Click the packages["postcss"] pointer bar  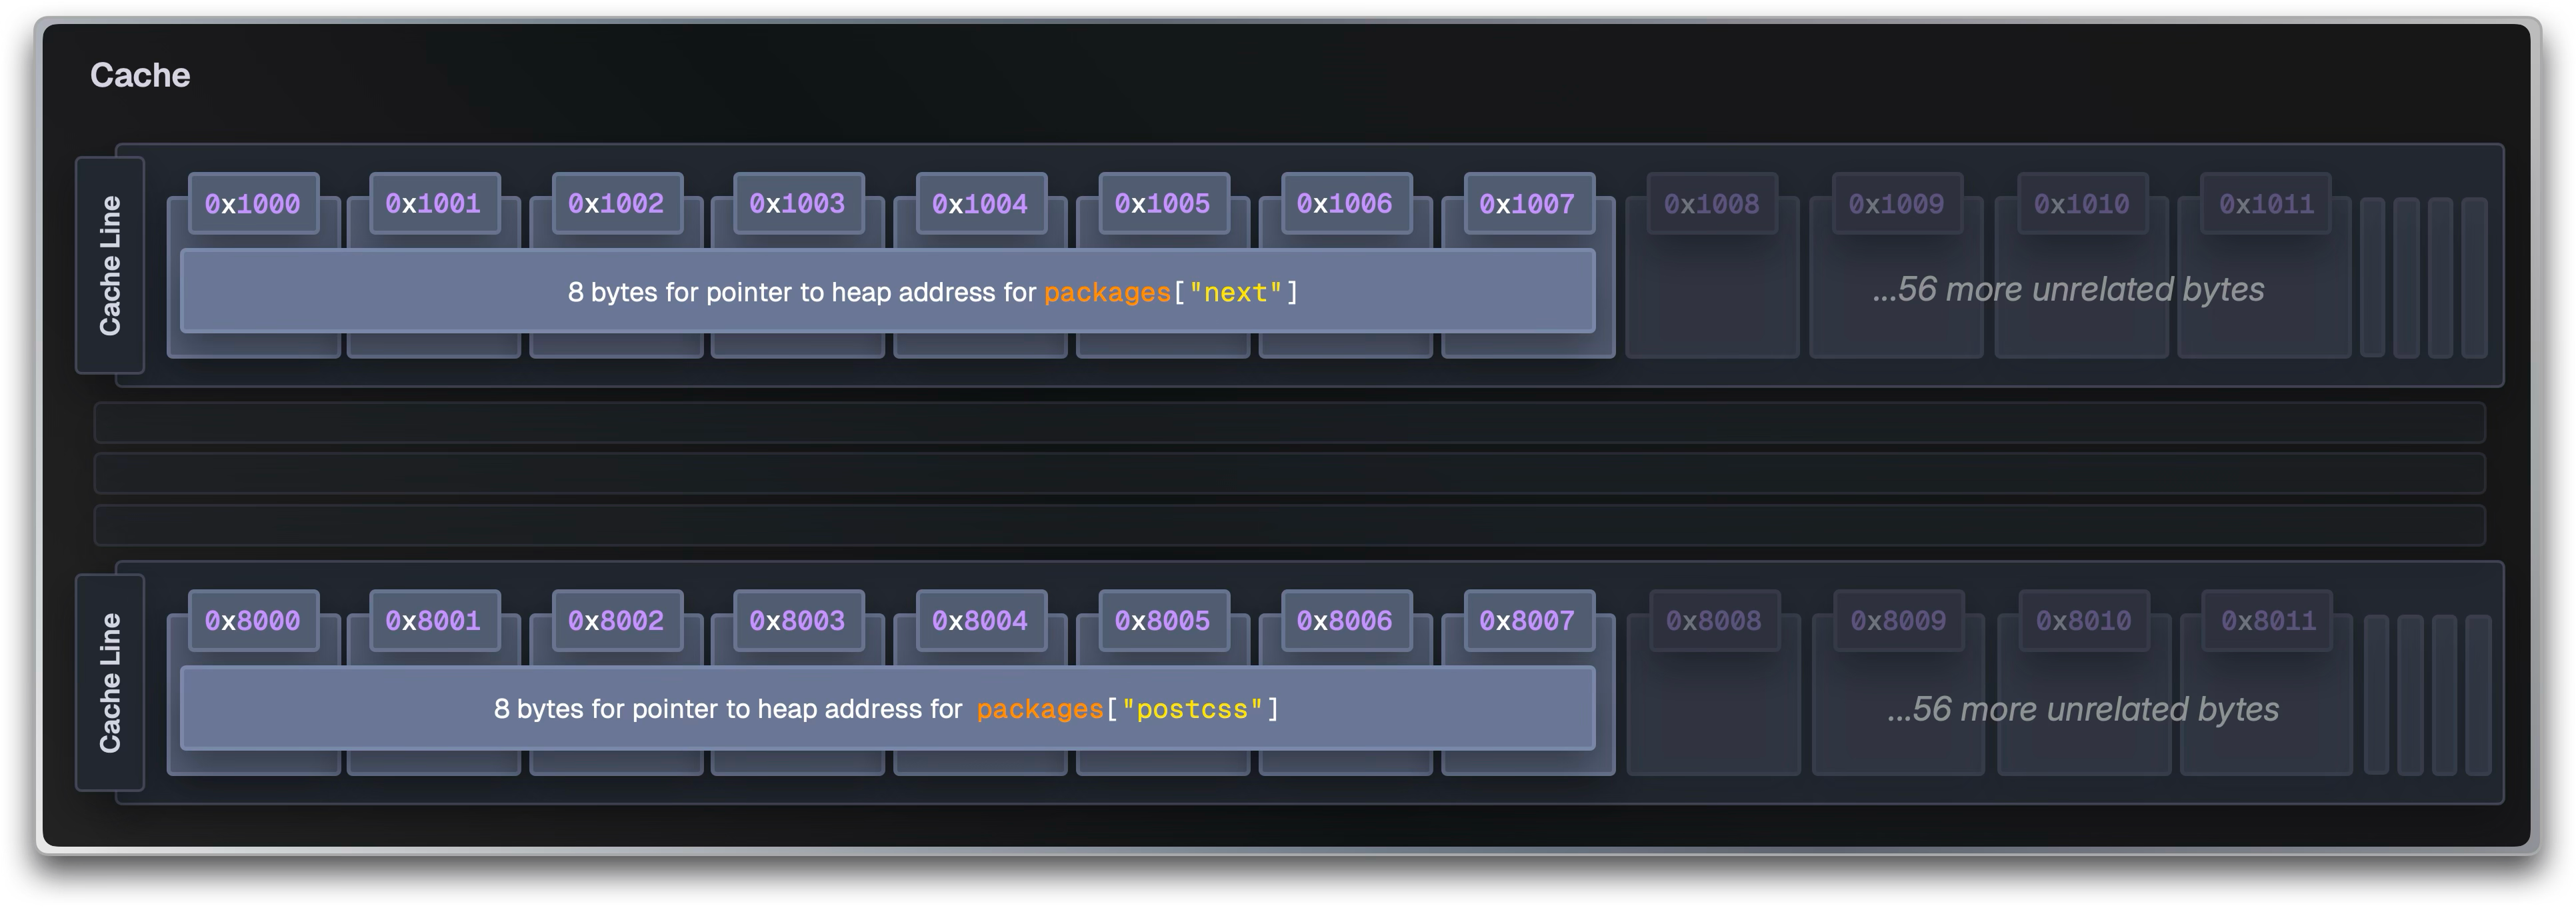pyautogui.click(x=887, y=709)
